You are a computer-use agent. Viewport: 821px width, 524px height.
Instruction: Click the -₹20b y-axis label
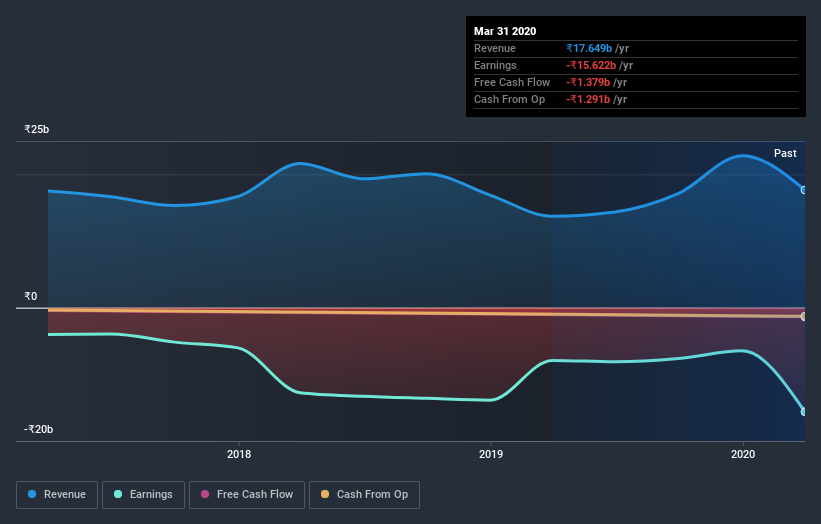(x=38, y=429)
